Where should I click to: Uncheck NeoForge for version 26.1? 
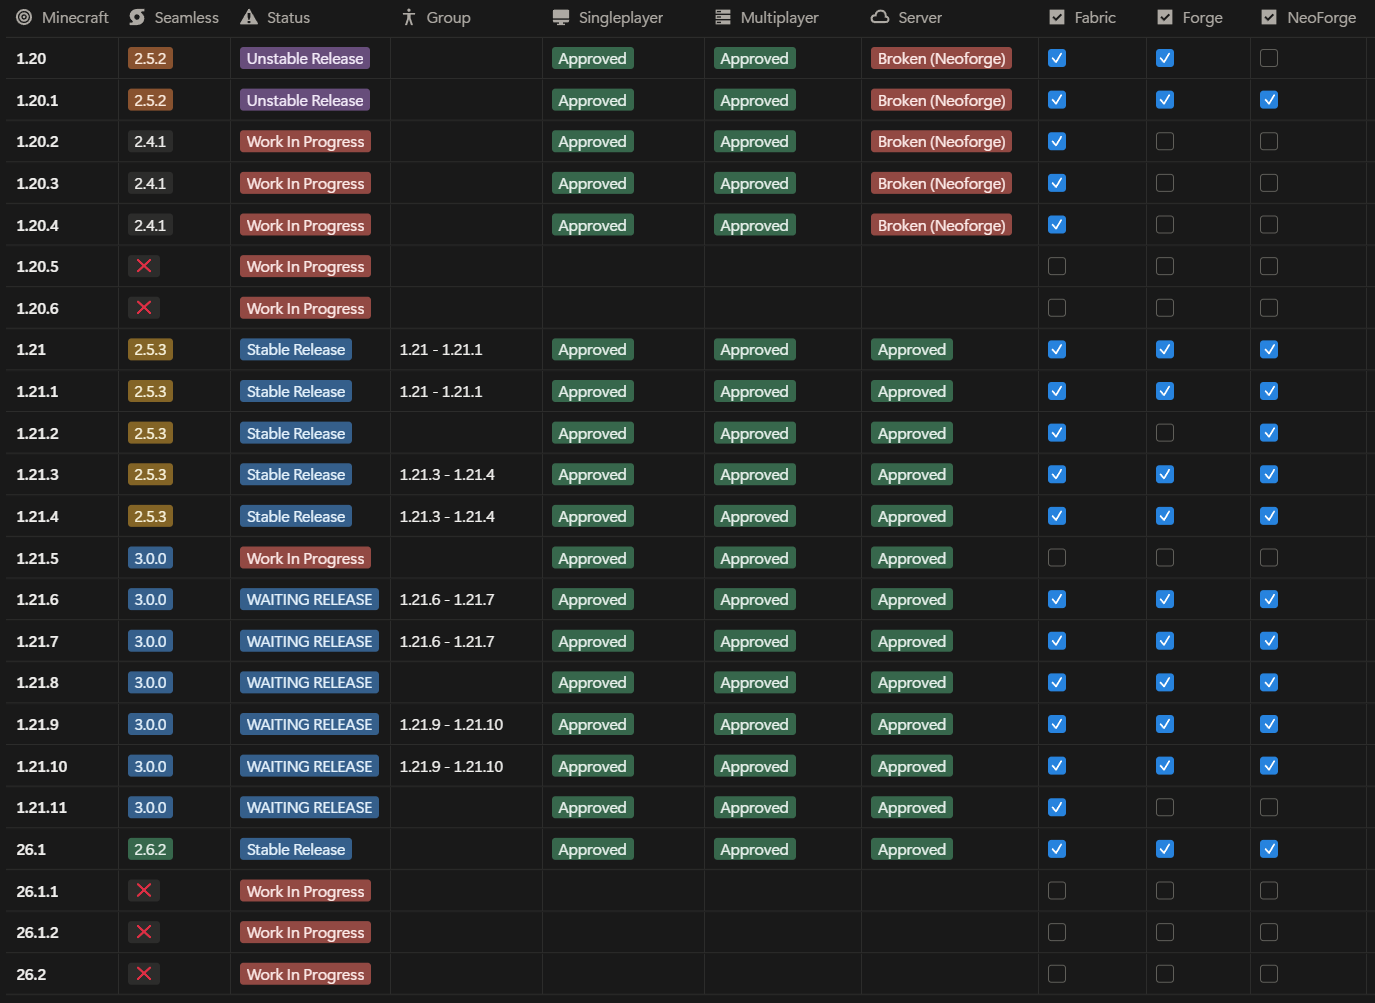coord(1269,849)
